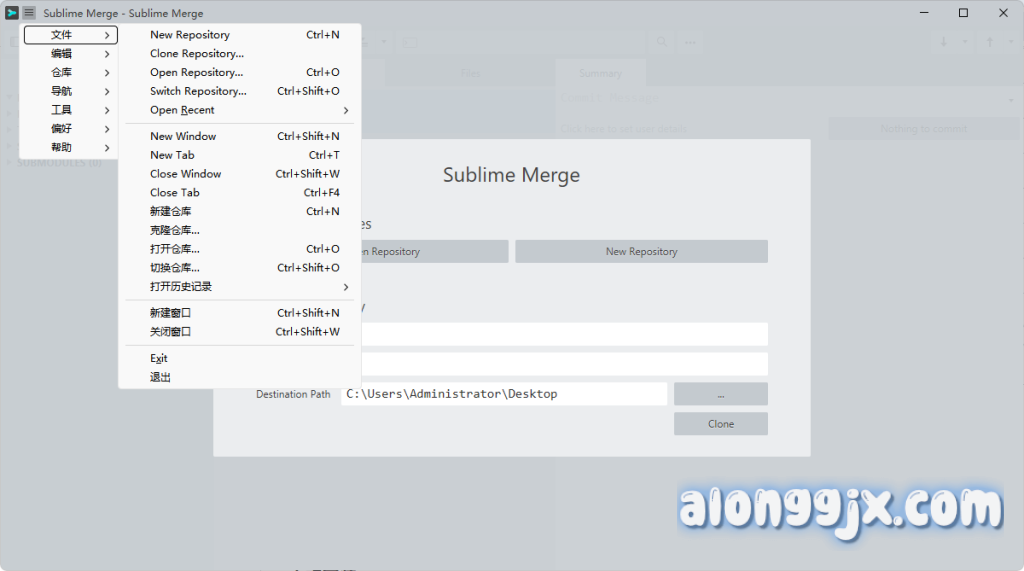1024x571 pixels.
Task: Click the search magnifier icon in toolbar
Action: point(662,42)
